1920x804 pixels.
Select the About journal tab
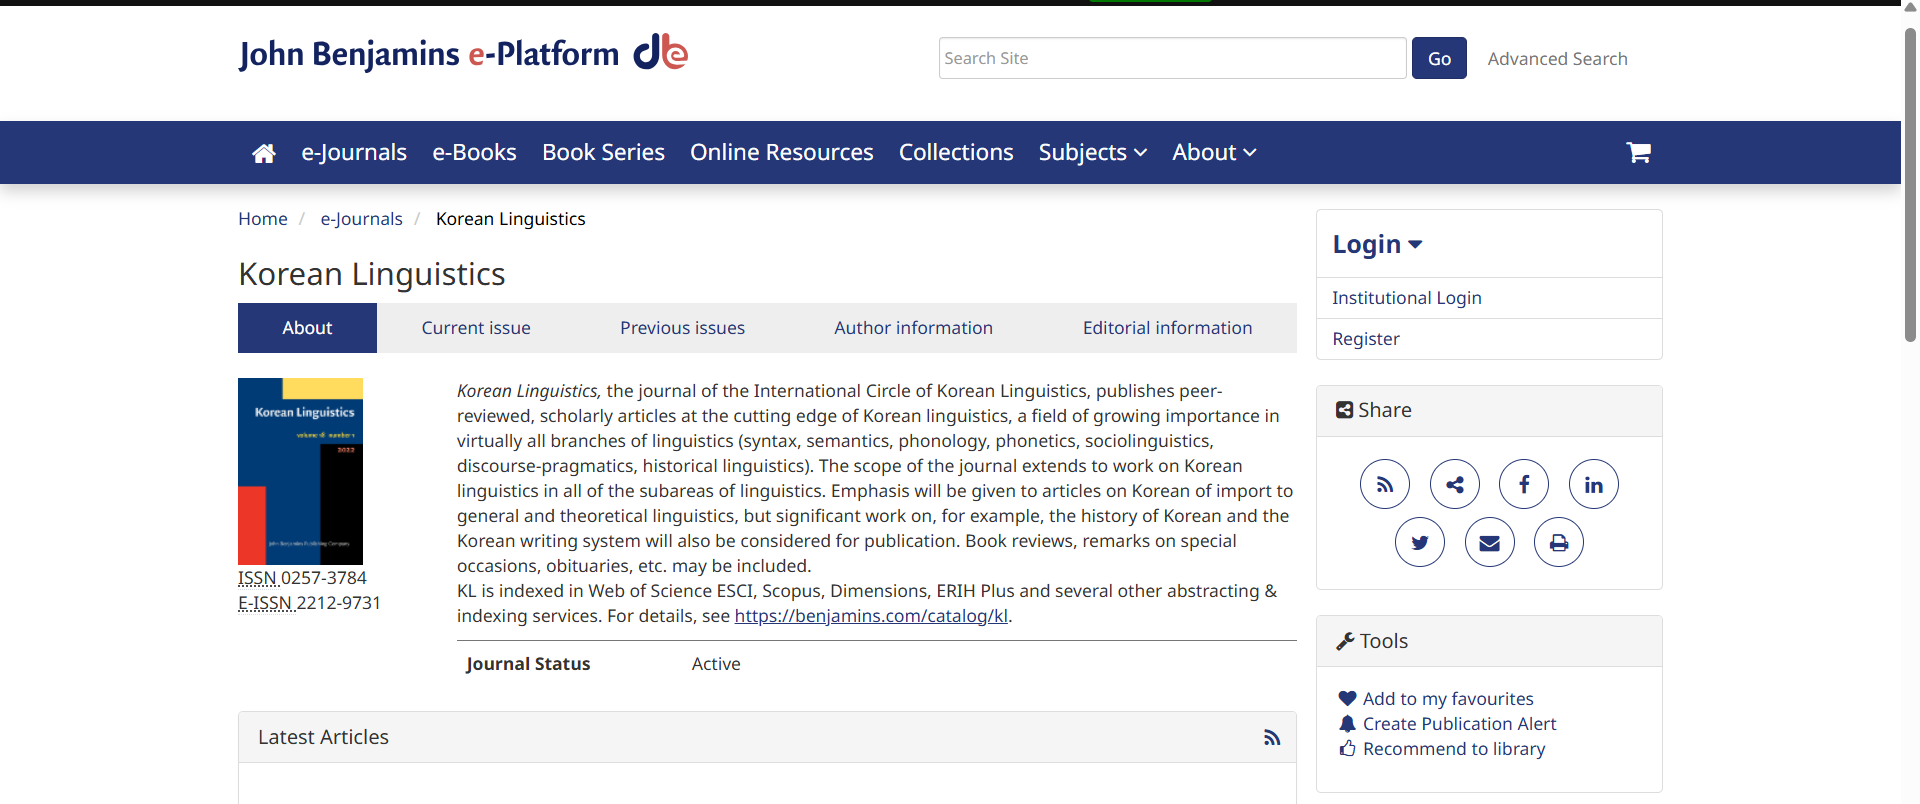pos(307,328)
